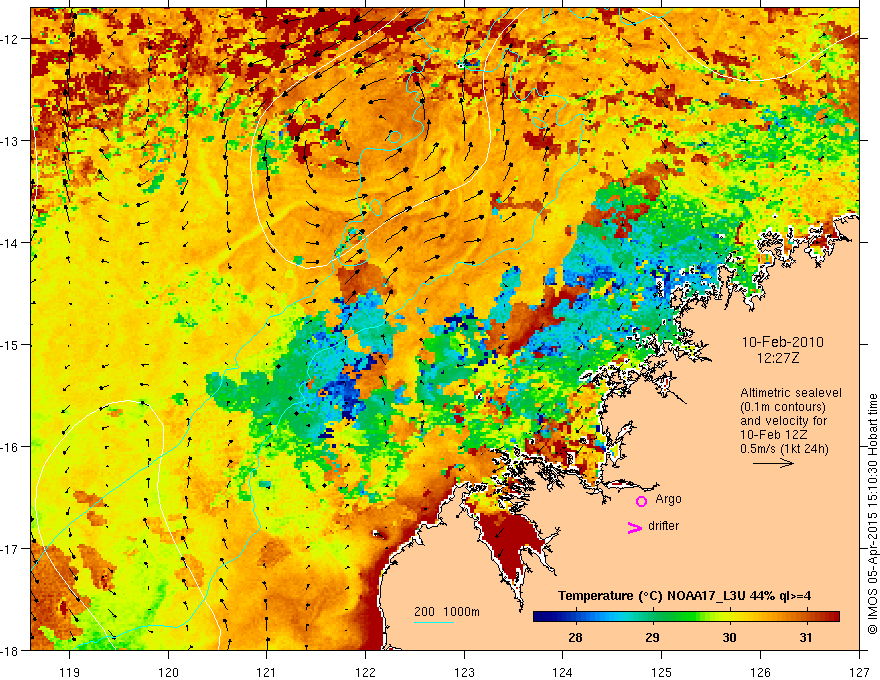
Task: Click the magenta drifter arrow symbol
Action: tap(635, 527)
